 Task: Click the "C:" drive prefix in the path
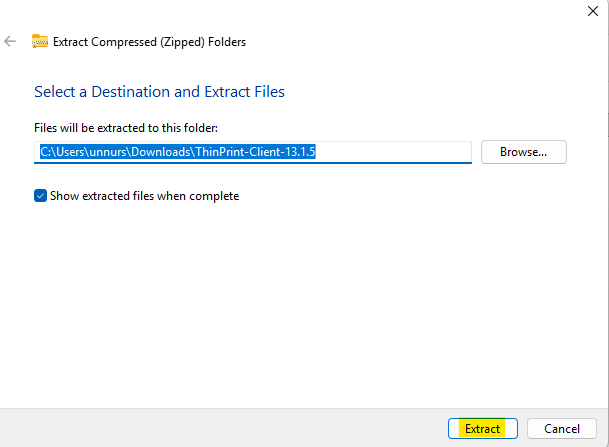pos(46,152)
